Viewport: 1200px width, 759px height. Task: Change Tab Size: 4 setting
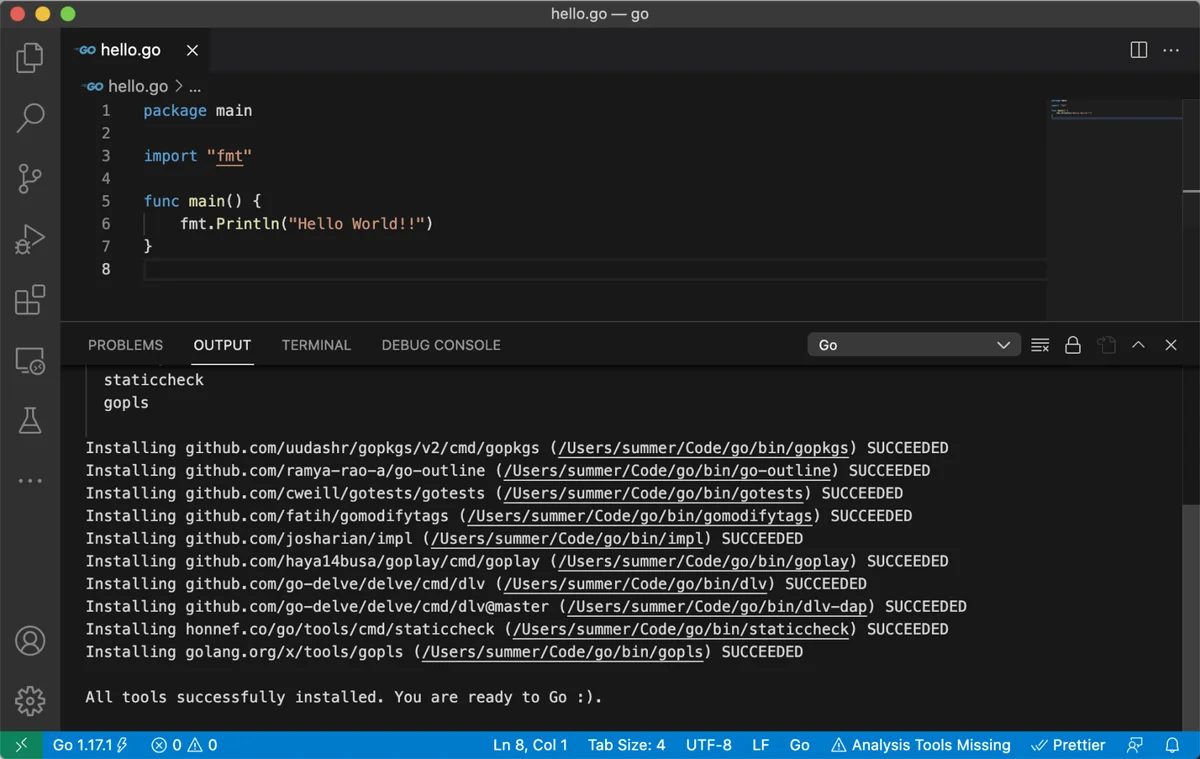tap(627, 745)
